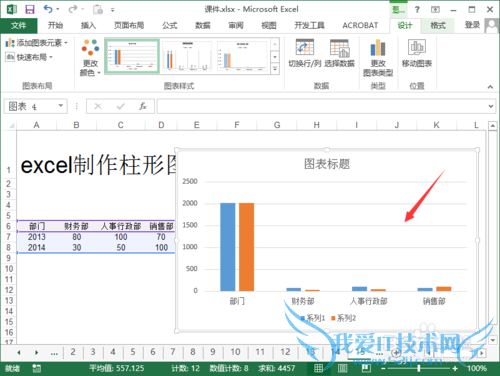Click previous sheet navigation arrow
The height and width of the screenshot is (376, 500).
(19, 352)
